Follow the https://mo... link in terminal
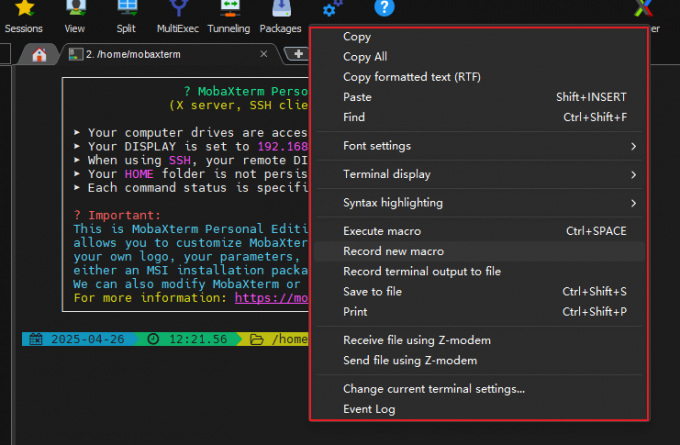Image resolution: width=680 pixels, height=445 pixels. (x=271, y=298)
